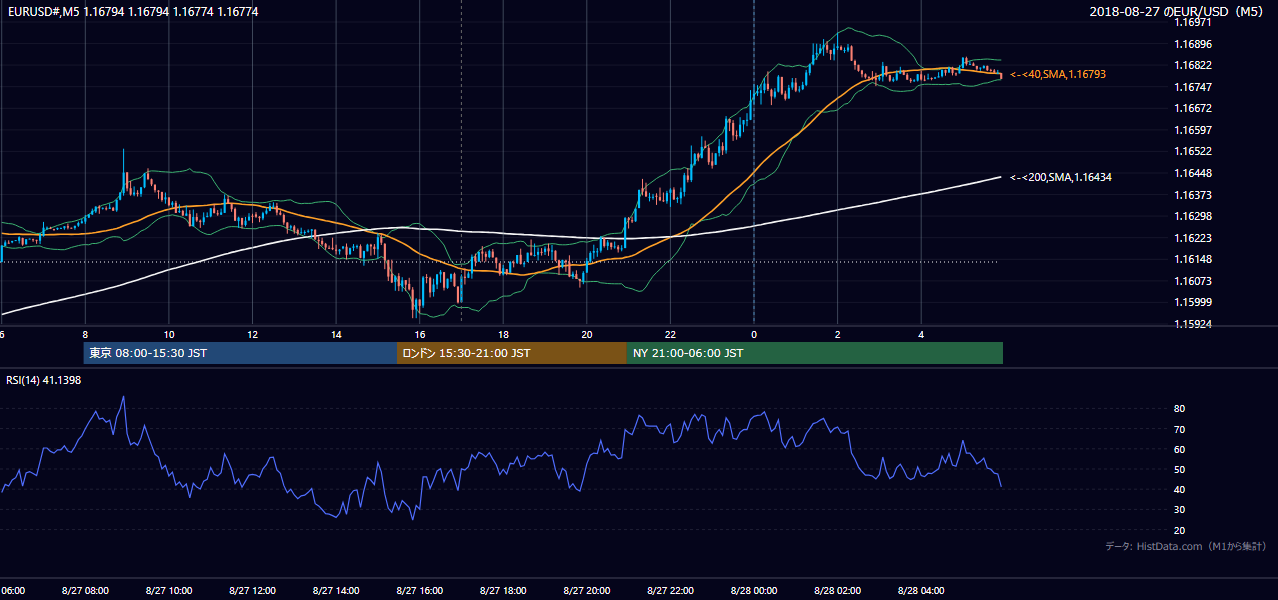Screen dimensions: 1278x600
Task: Click date axis label 8/28 04:00
Action: (x=921, y=590)
